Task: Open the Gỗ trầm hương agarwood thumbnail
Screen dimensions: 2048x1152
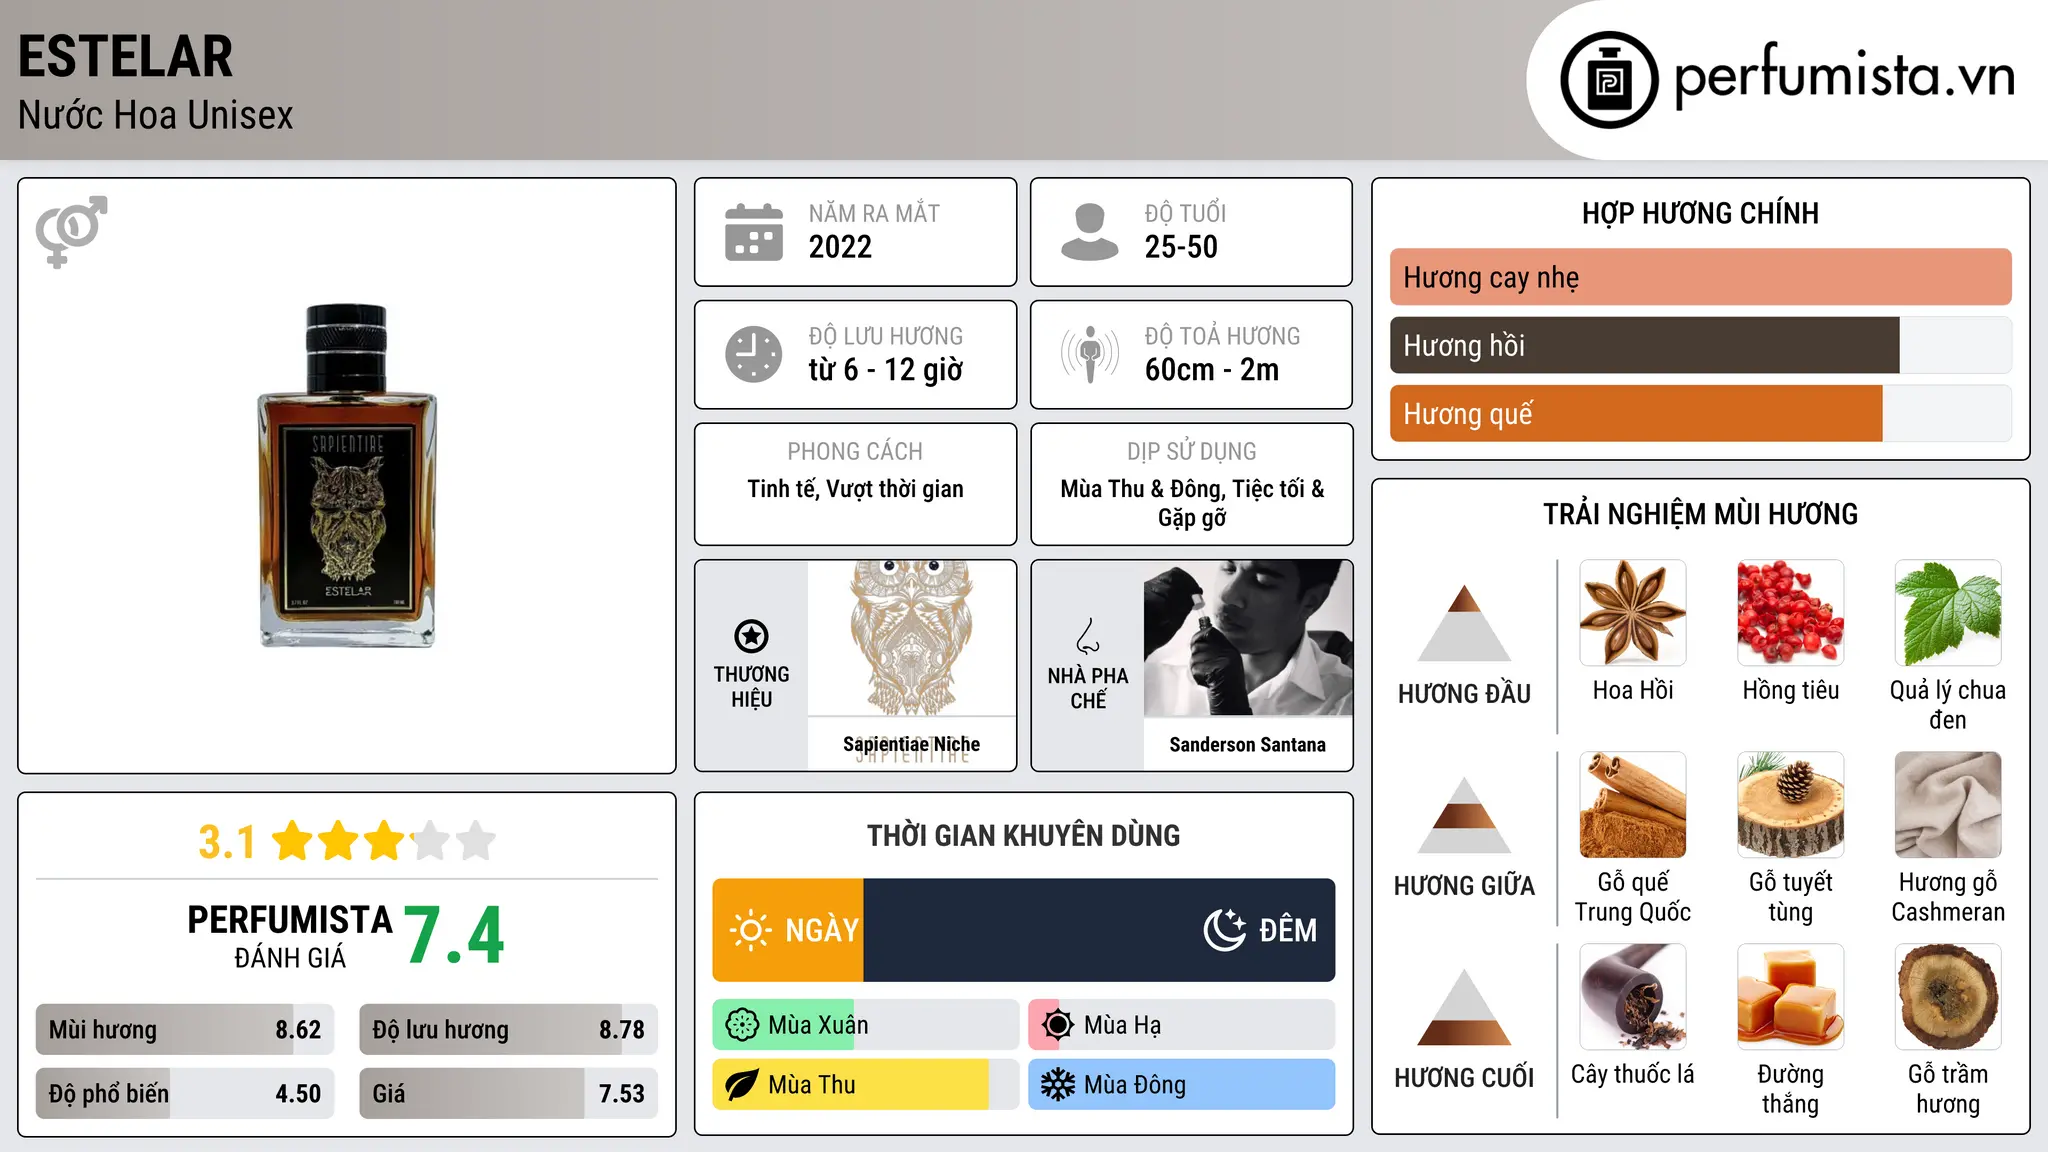Action: tap(1947, 997)
